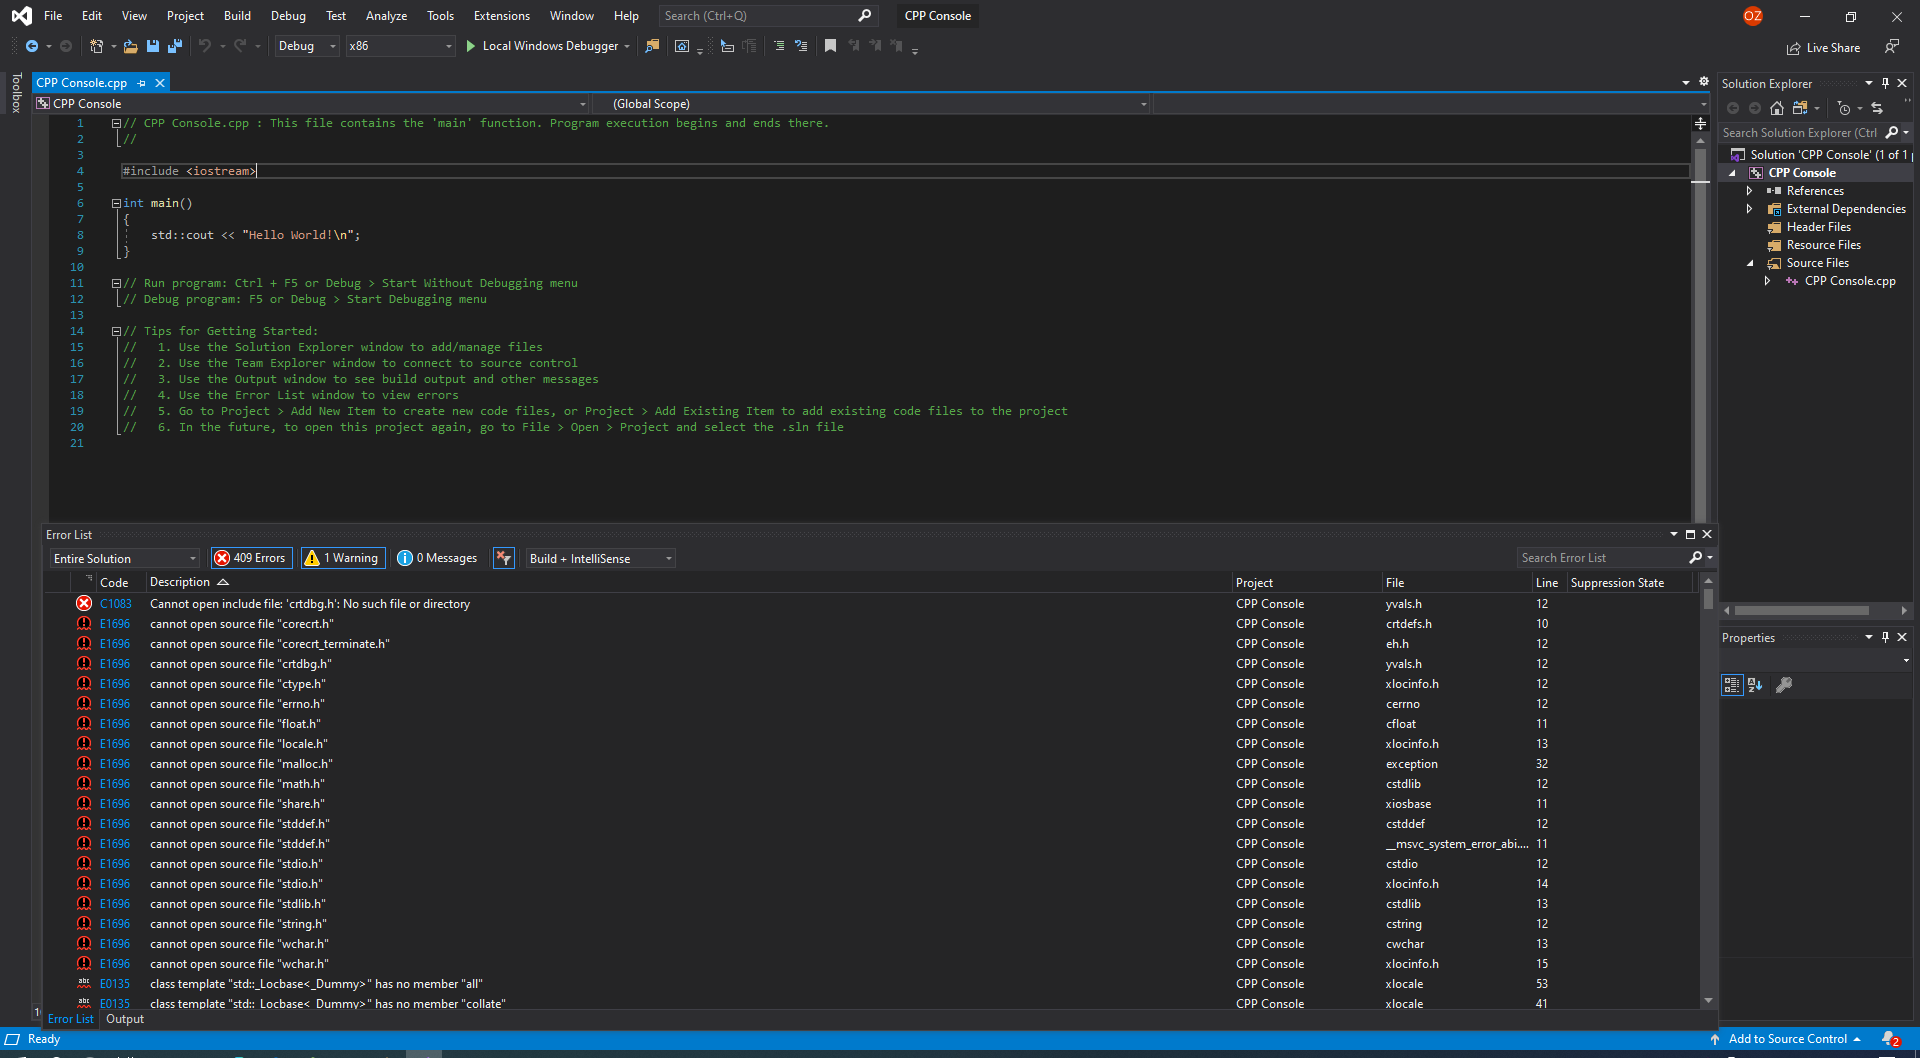Sort Error List by File column
1928x1058 pixels.
pyautogui.click(x=1395, y=582)
